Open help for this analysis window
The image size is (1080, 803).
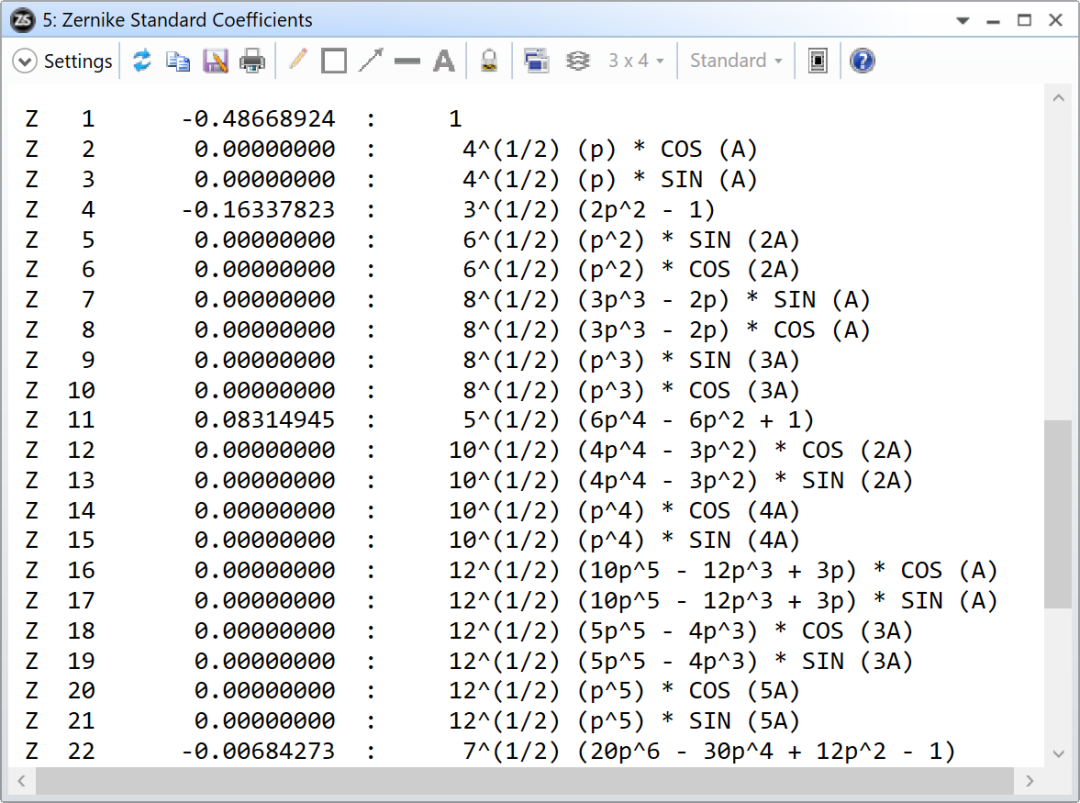(x=861, y=60)
